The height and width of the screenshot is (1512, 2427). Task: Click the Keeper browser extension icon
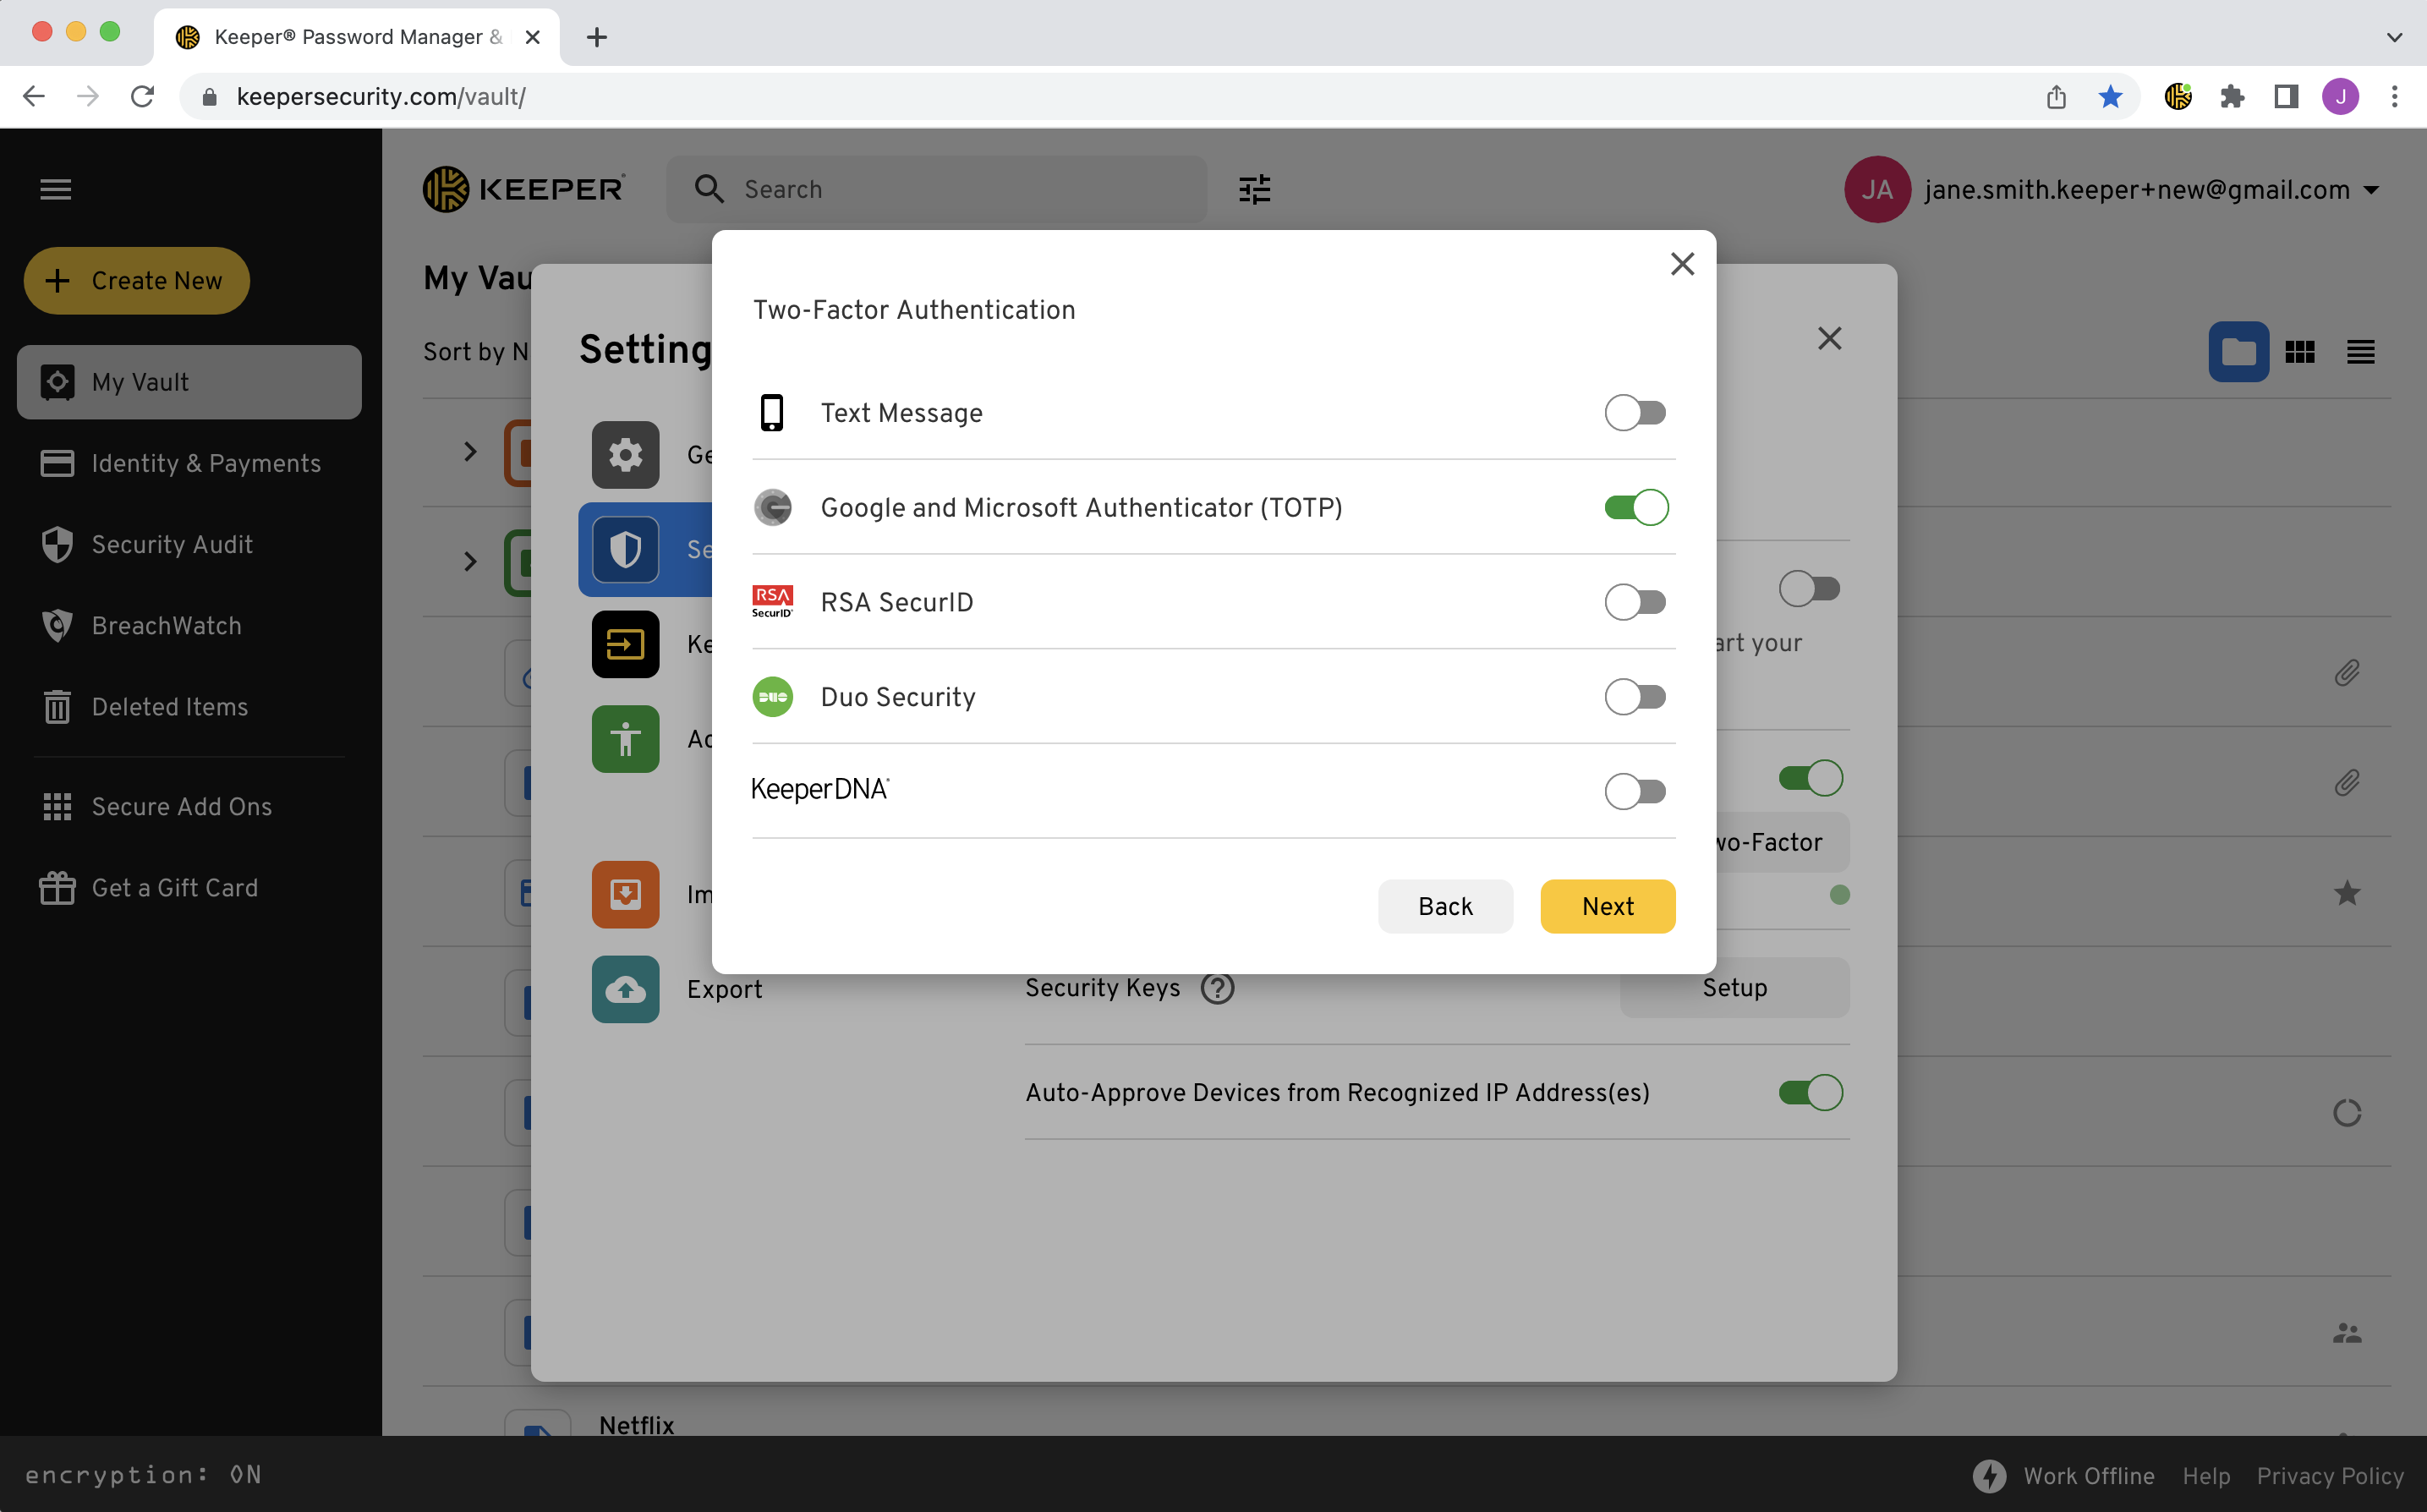tap(2177, 96)
